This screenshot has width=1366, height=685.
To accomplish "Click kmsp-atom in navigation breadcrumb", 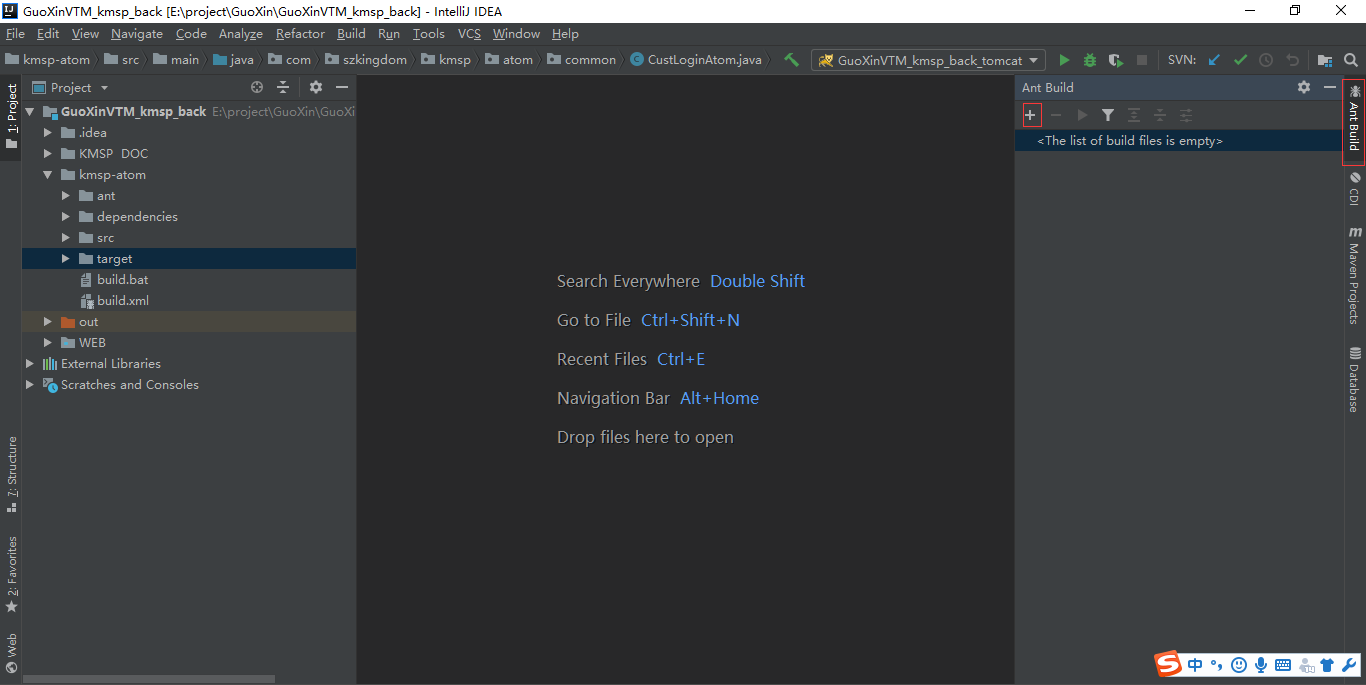I will click(x=48, y=60).
